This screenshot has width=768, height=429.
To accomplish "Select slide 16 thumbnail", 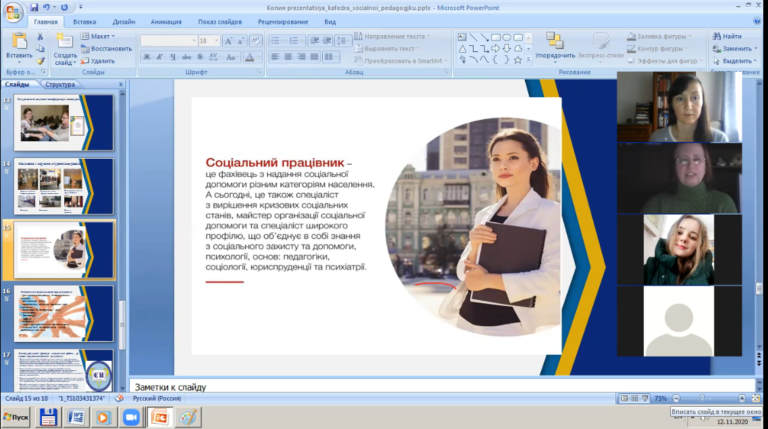I will coord(64,313).
